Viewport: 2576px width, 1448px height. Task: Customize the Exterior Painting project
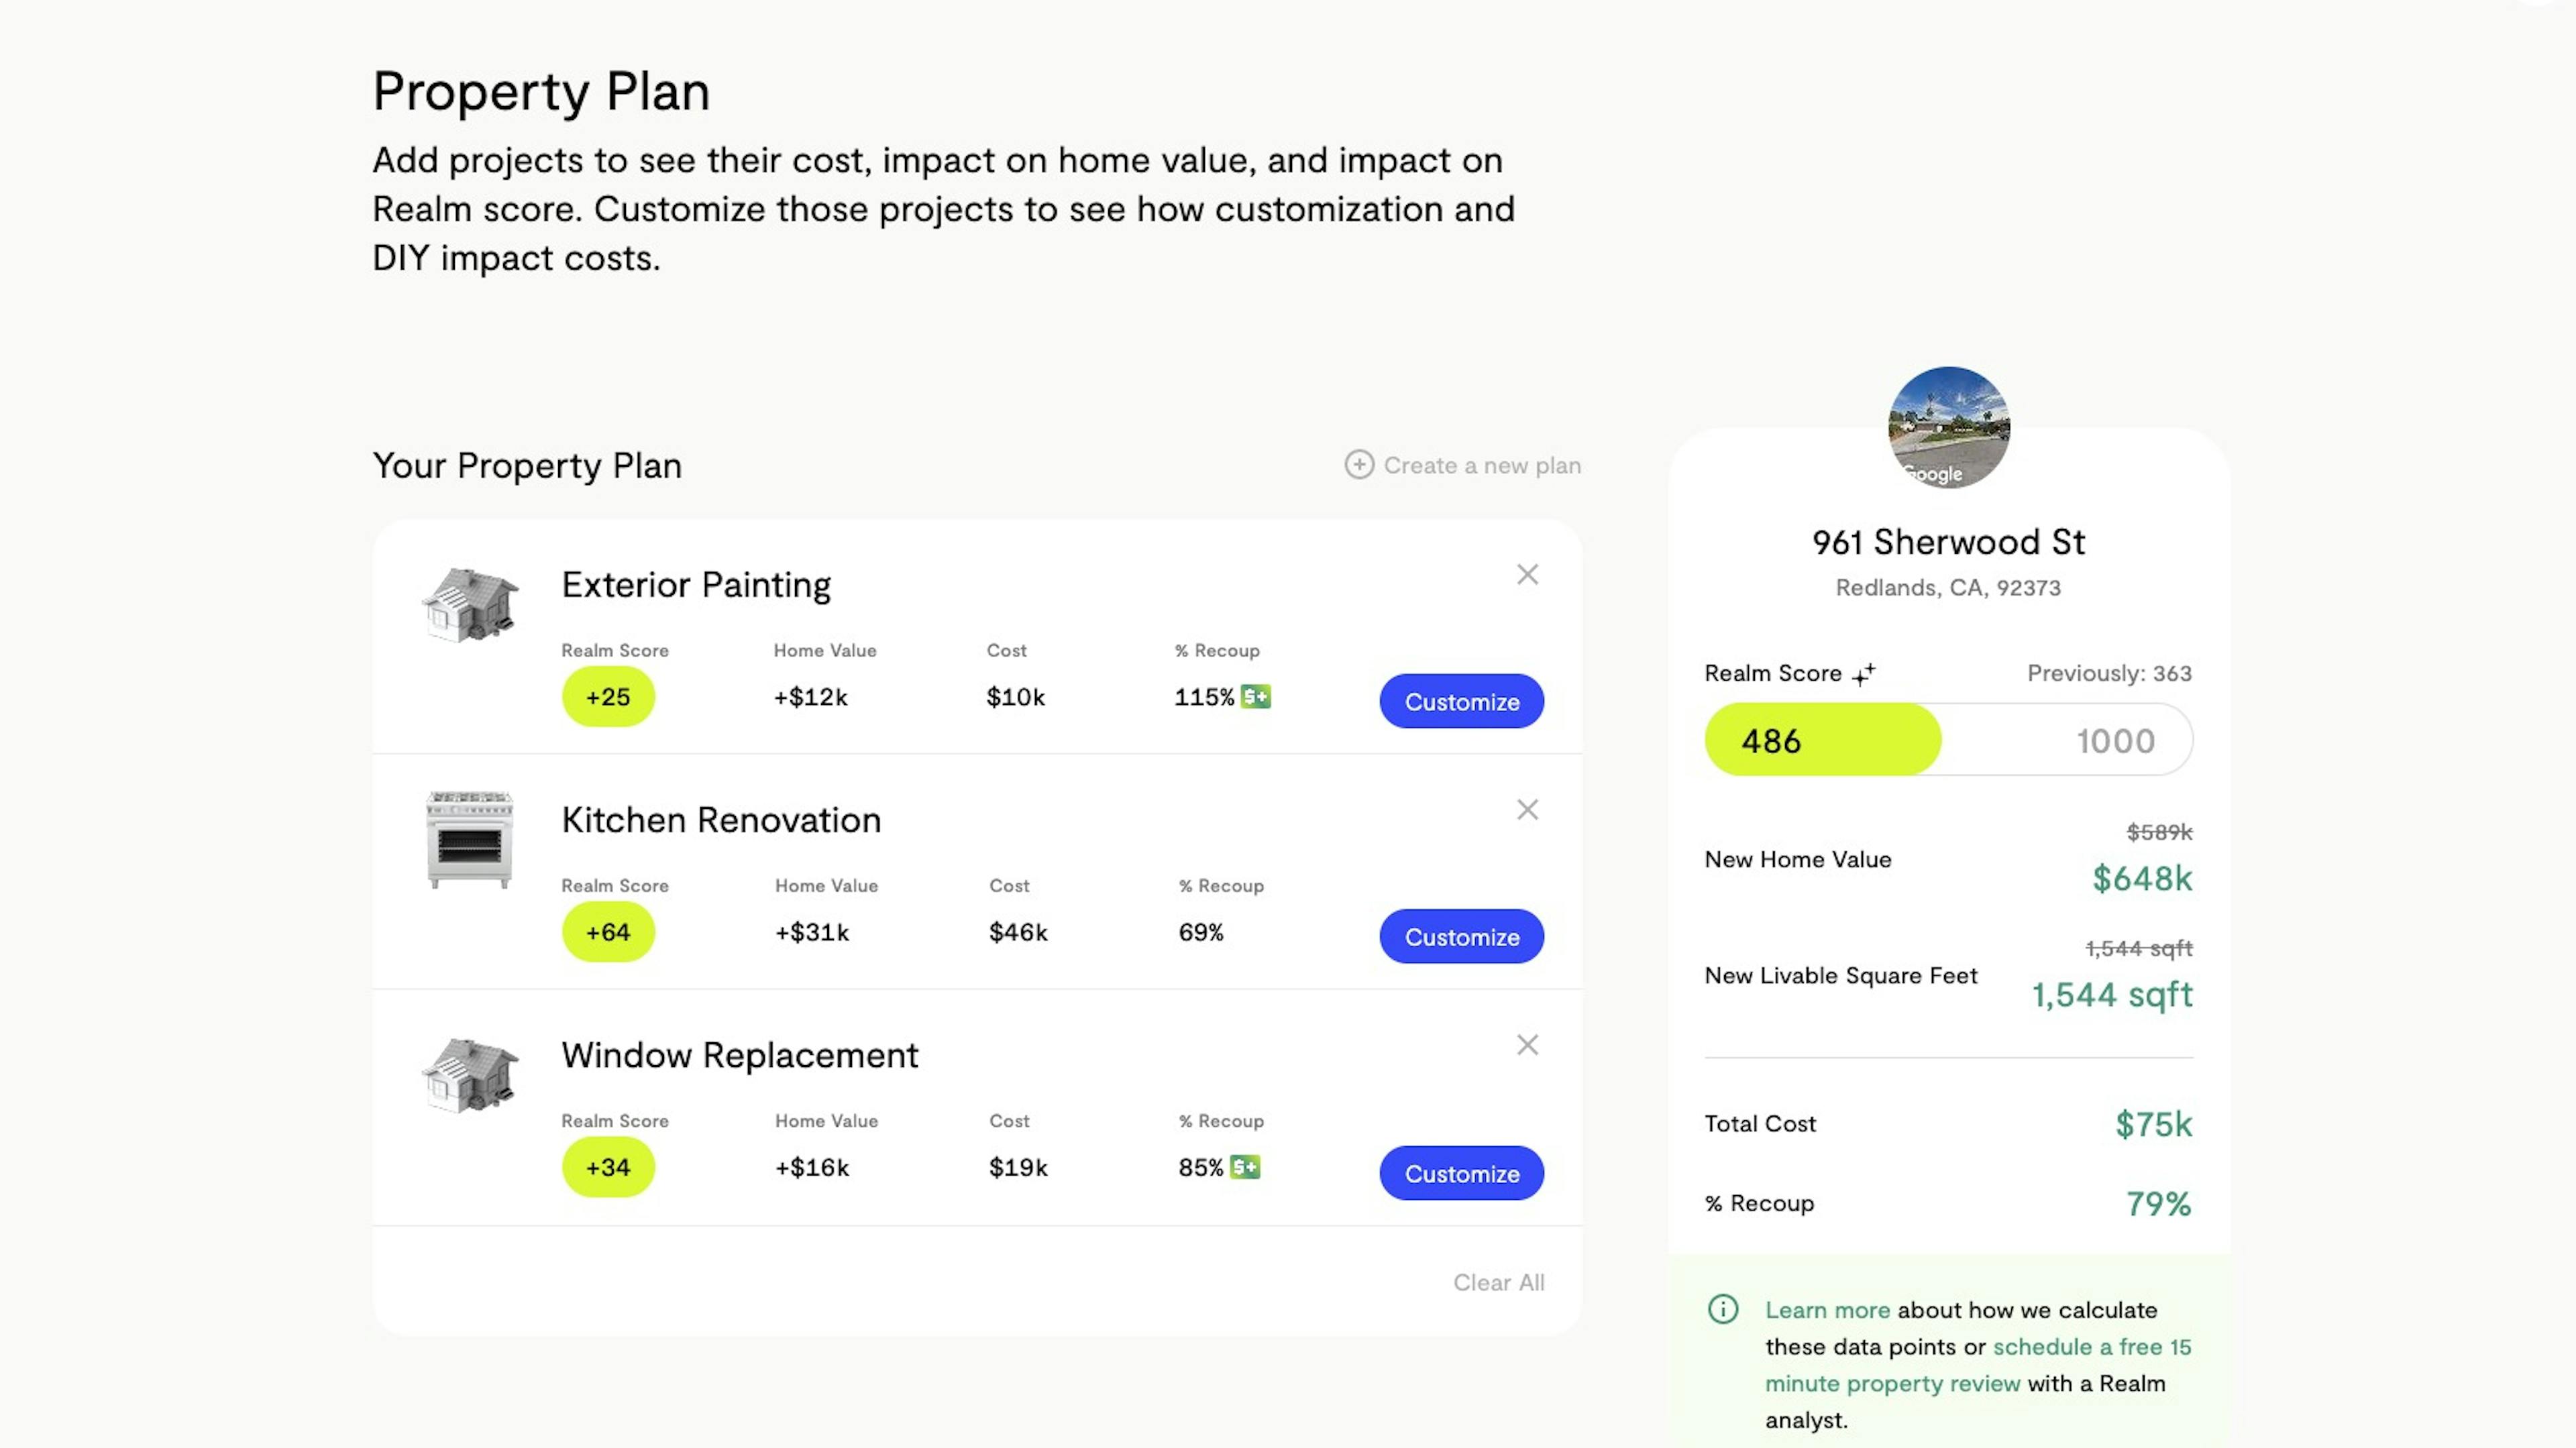[x=1462, y=701]
